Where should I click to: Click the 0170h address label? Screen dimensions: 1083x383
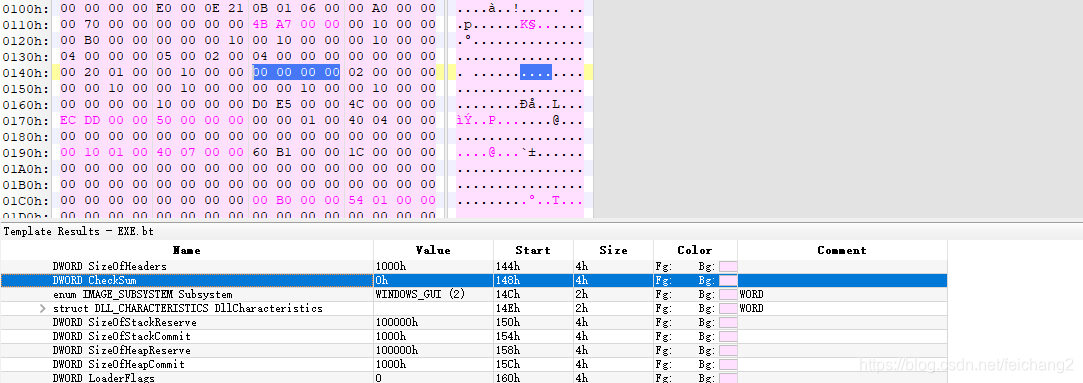[26, 120]
